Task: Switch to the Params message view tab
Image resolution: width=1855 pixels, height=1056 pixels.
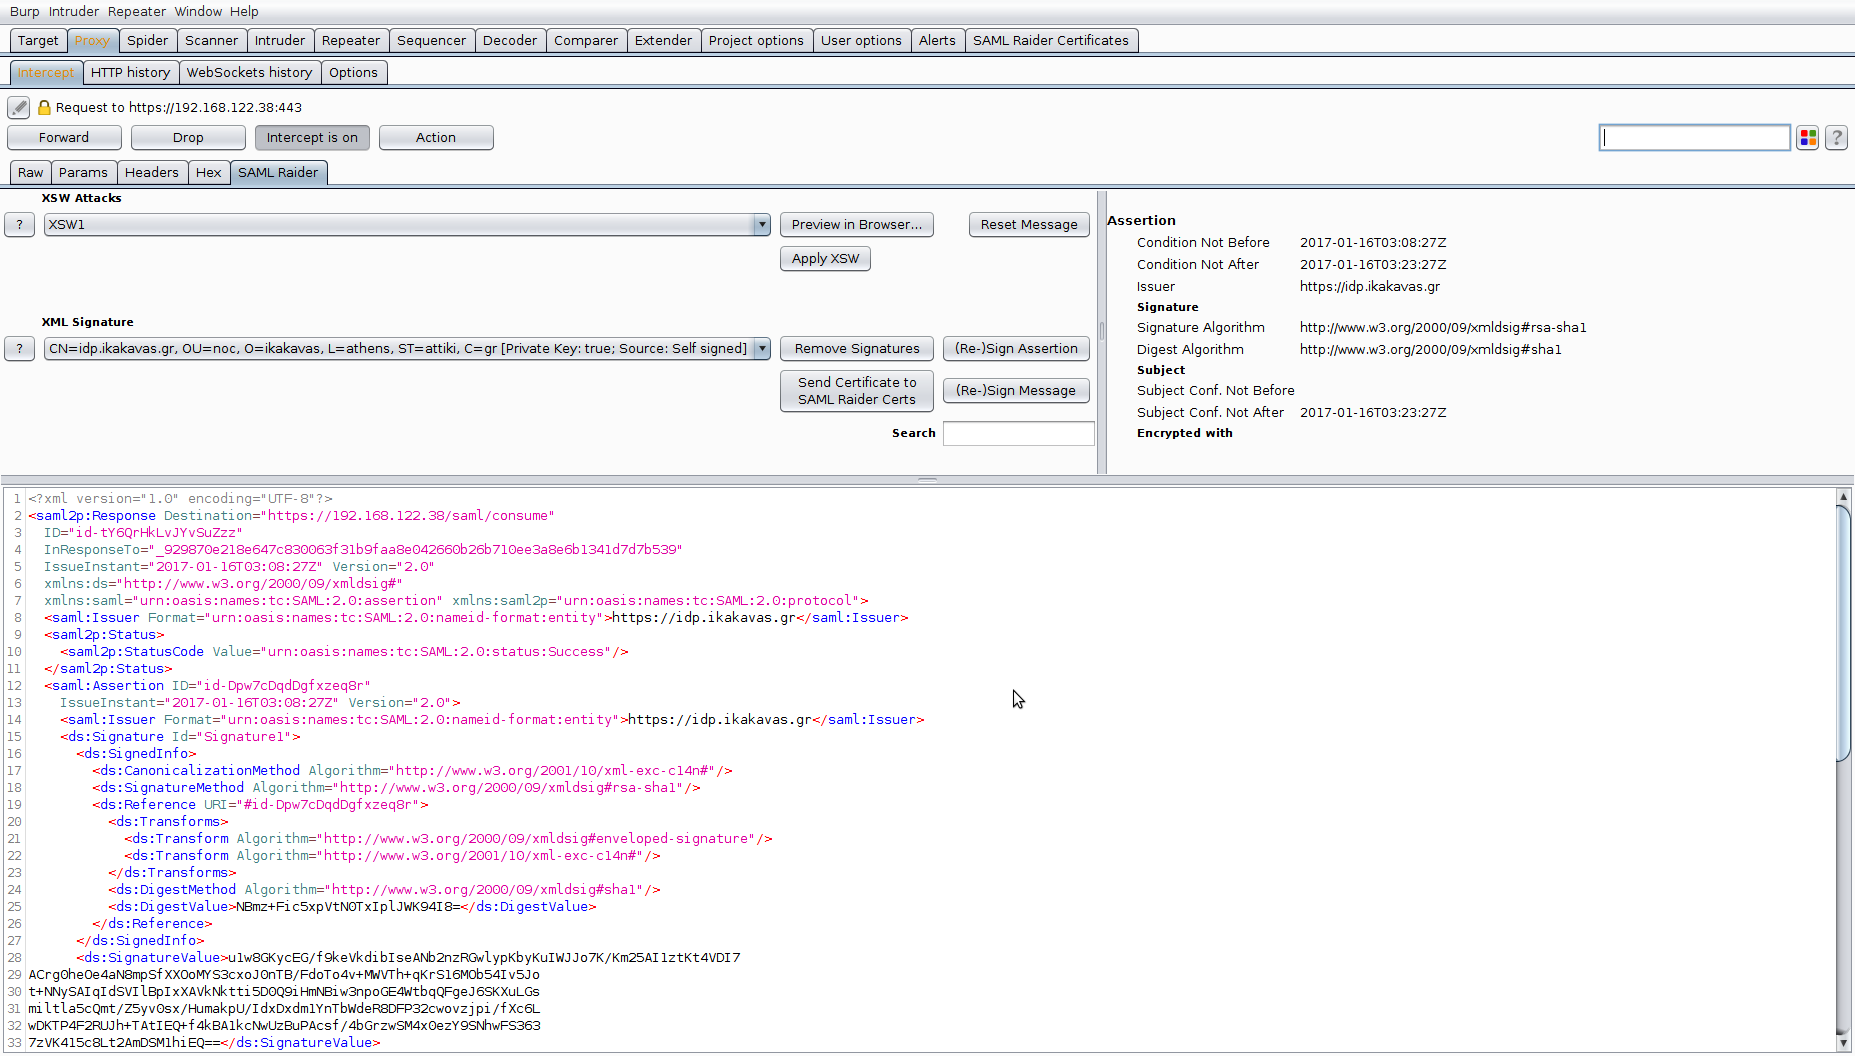Action: coord(83,173)
